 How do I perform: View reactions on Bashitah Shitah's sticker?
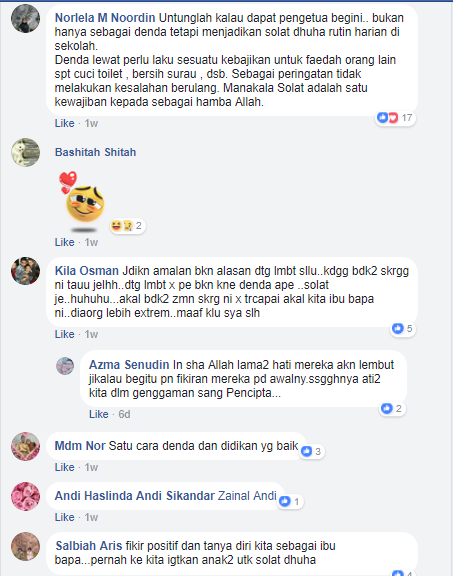pyautogui.click(x=127, y=226)
